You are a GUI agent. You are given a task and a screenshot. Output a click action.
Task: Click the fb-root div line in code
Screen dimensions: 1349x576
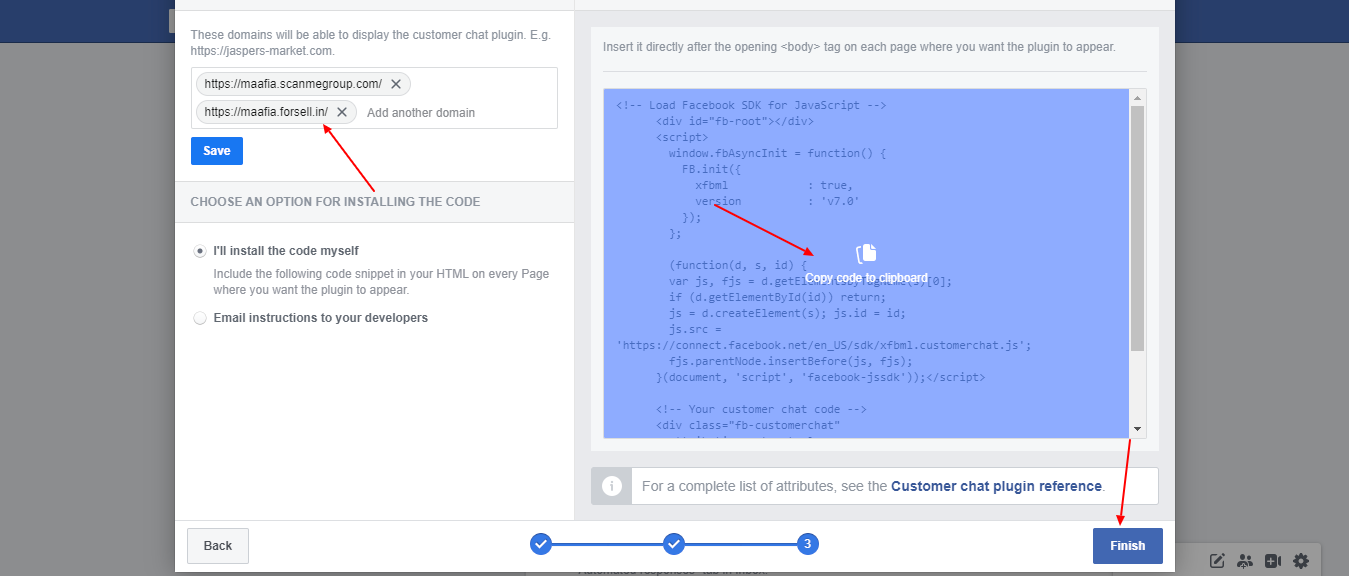pos(735,121)
